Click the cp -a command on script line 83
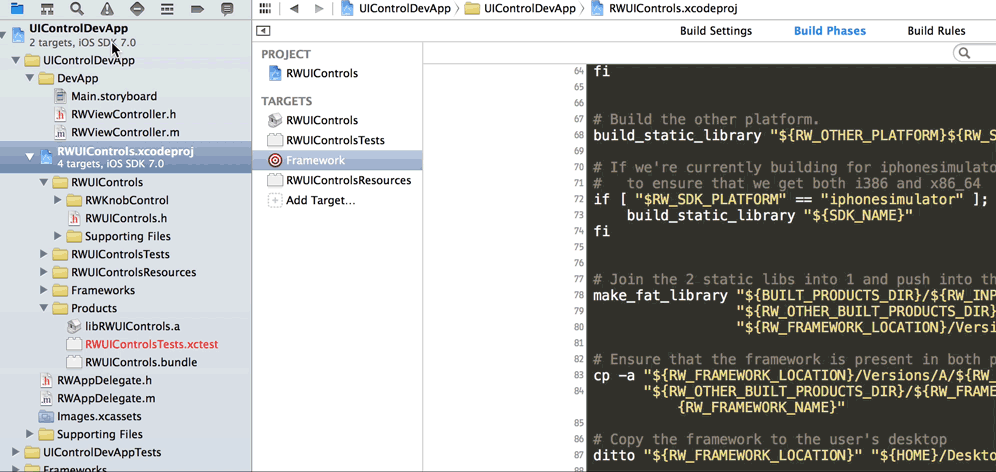Image resolution: width=996 pixels, height=472 pixels. (795, 375)
